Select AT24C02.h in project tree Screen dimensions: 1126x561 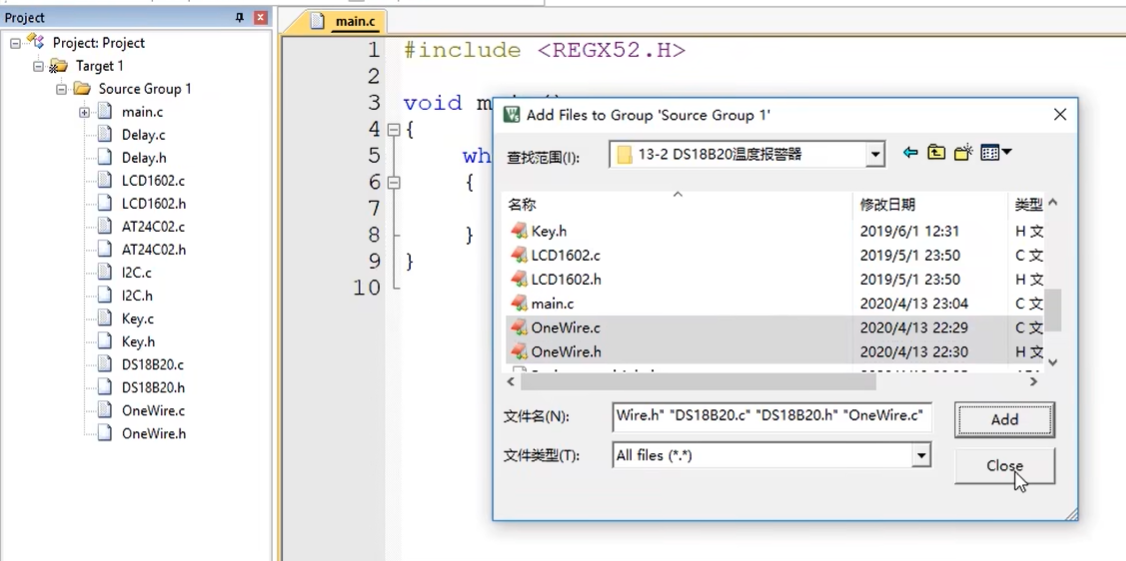click(154, 250)
